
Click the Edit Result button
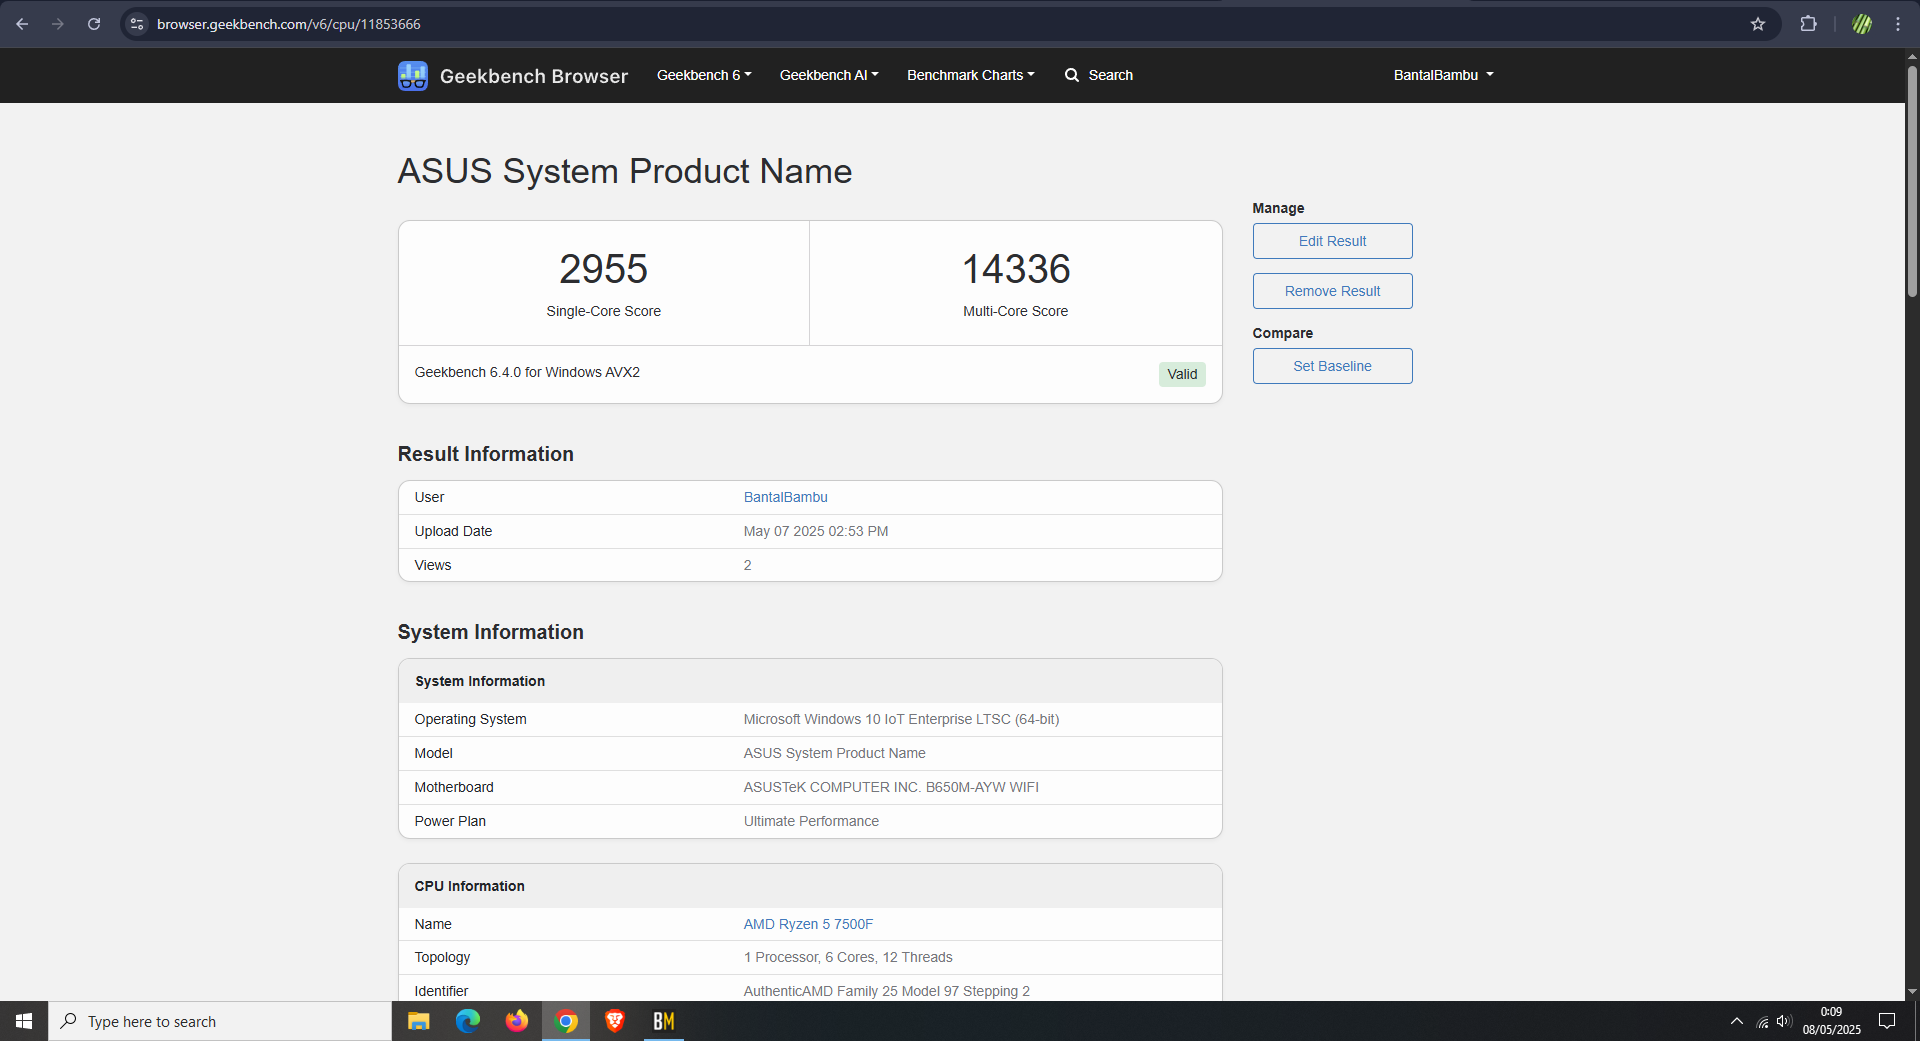(1332, 241)
